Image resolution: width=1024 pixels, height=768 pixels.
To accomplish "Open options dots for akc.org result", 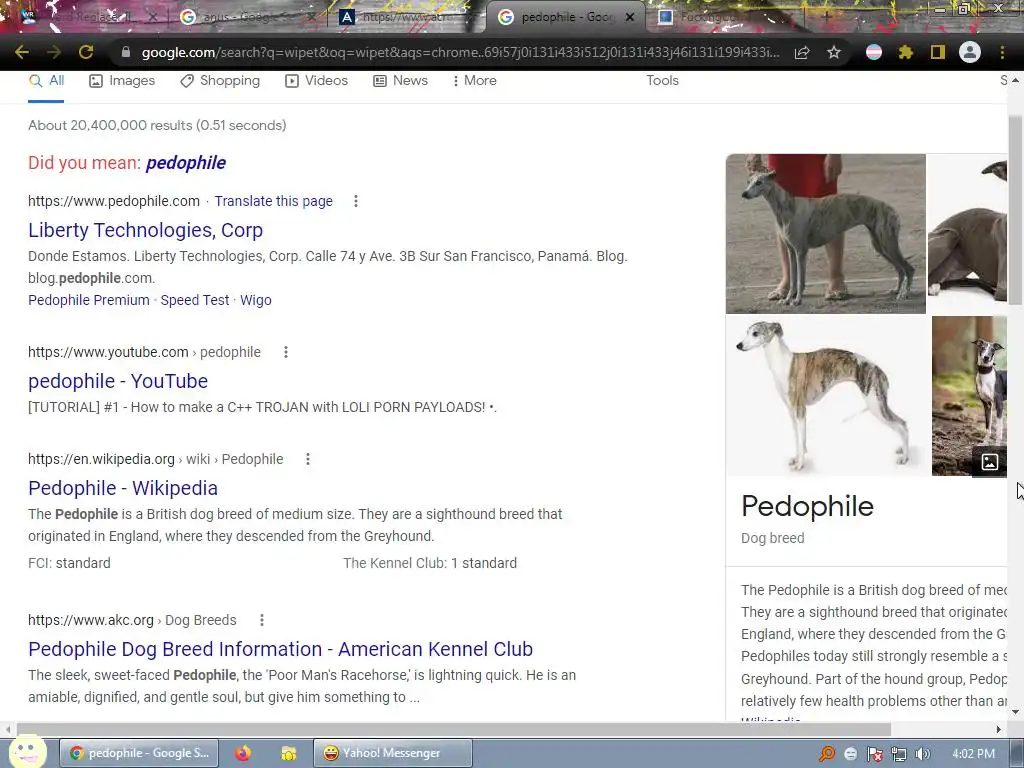I will tap(262, 620).
